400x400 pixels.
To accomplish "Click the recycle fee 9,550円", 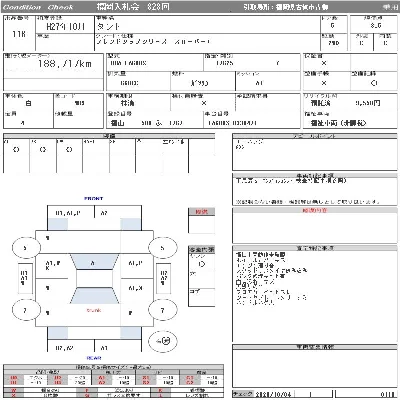I will (x=368, y=103).
